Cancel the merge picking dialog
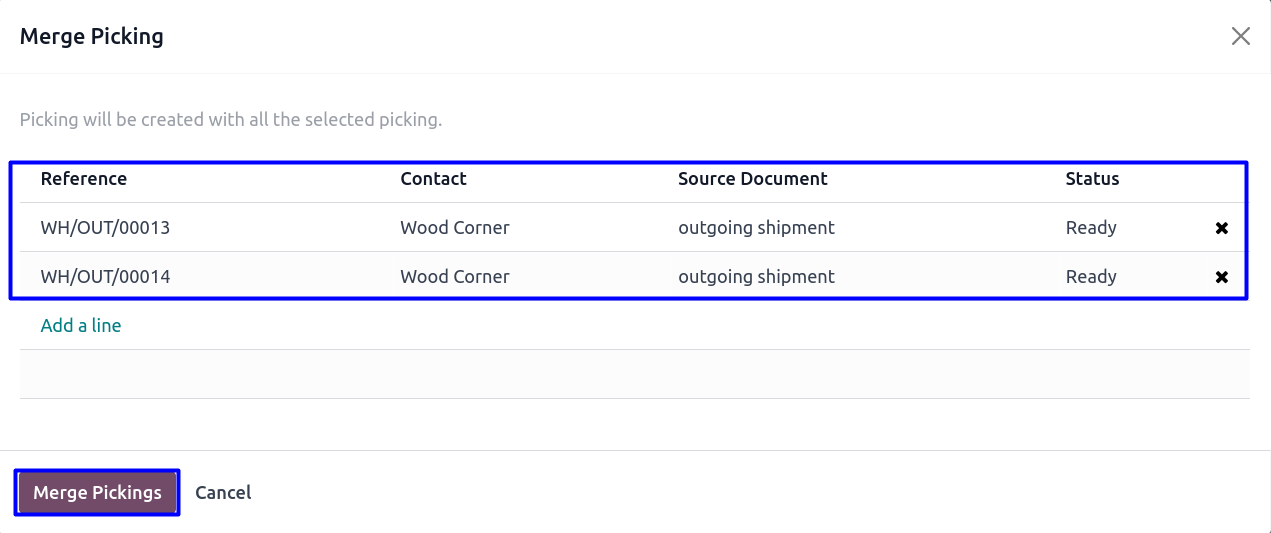Image resolution: width=1271 pixels, height=533 pixels. [223, 493]
